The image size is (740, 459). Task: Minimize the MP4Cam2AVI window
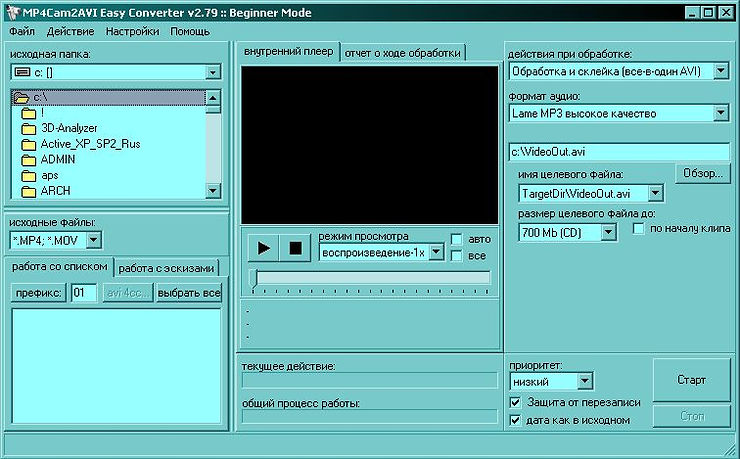click(x=691, y=13)
